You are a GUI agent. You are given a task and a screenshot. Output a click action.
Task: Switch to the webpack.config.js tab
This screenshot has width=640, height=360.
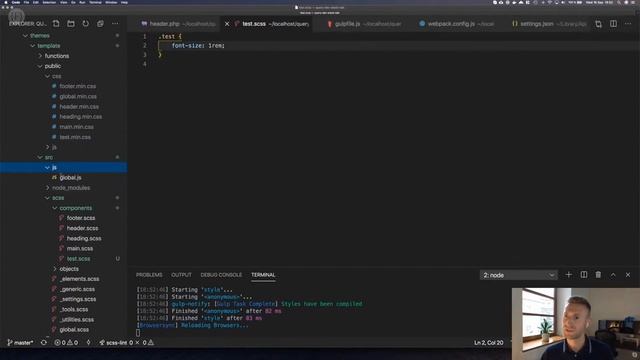[x=456, y=24]
